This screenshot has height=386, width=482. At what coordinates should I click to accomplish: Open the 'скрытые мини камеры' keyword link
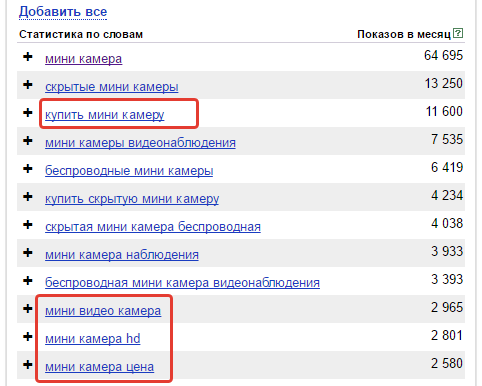click(112, 87)
